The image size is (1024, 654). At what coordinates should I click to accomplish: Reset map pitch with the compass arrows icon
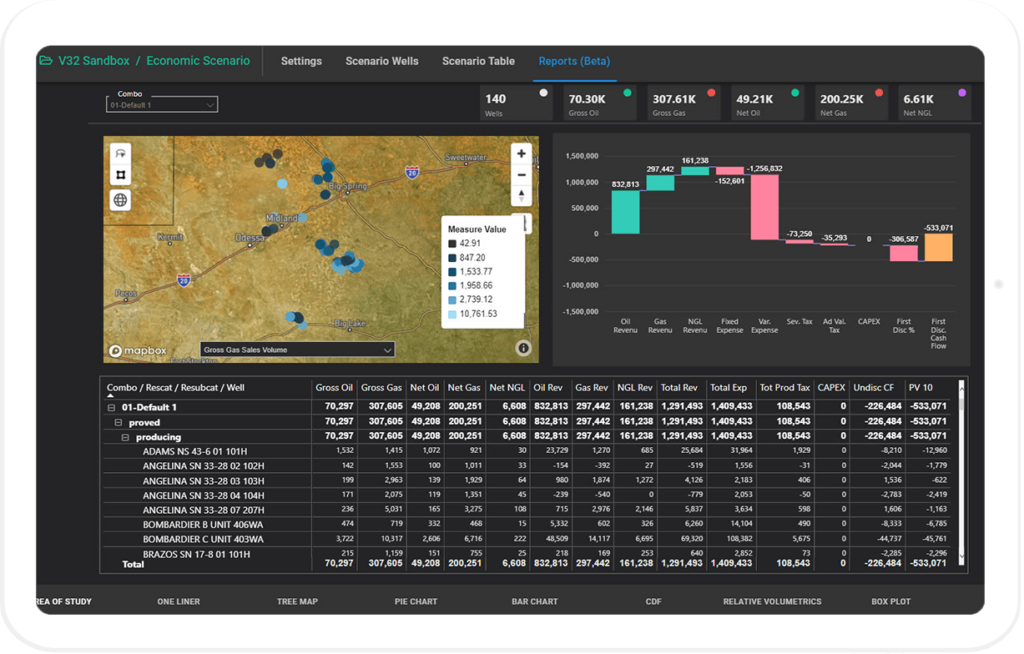[x=520, y=196]
